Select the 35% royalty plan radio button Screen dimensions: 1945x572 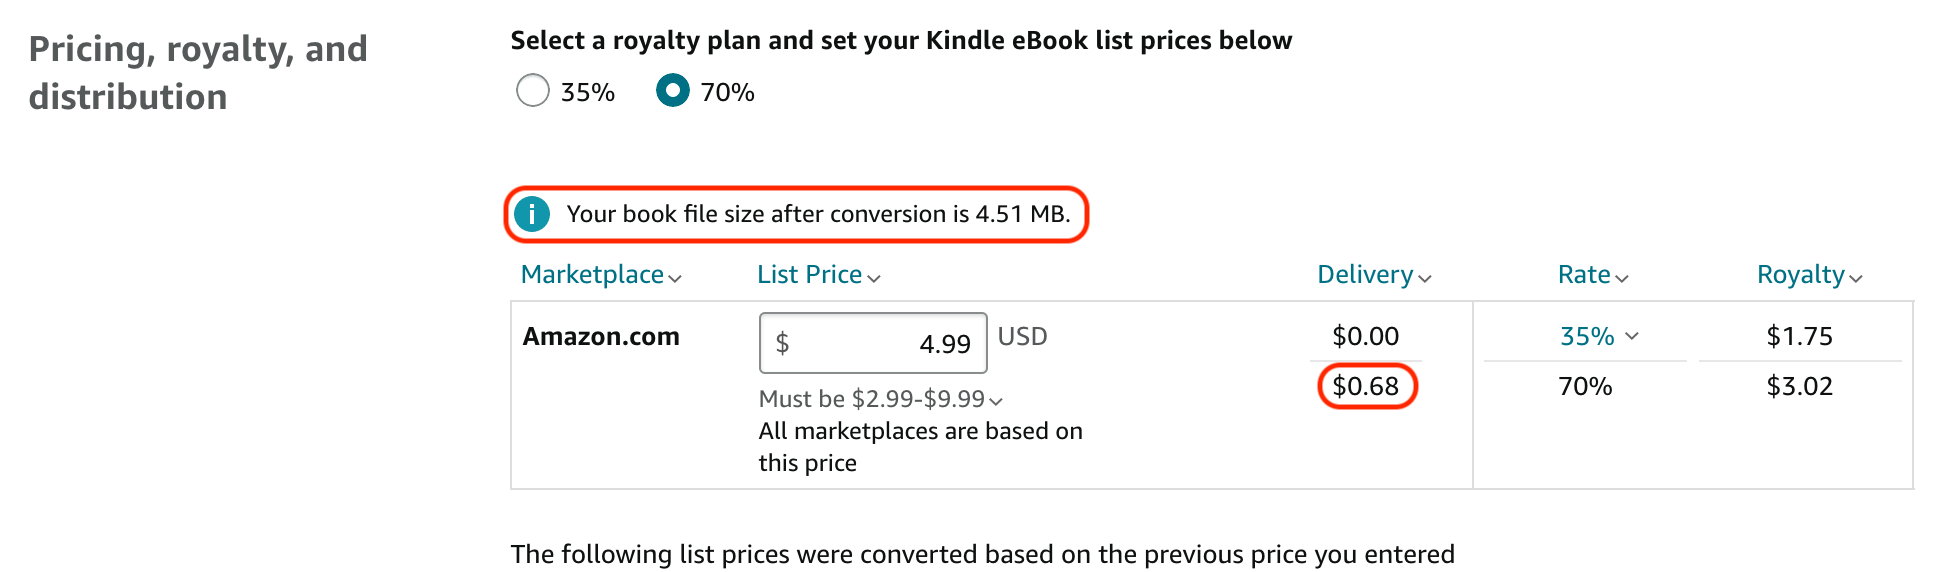click(x=533, y=91)
